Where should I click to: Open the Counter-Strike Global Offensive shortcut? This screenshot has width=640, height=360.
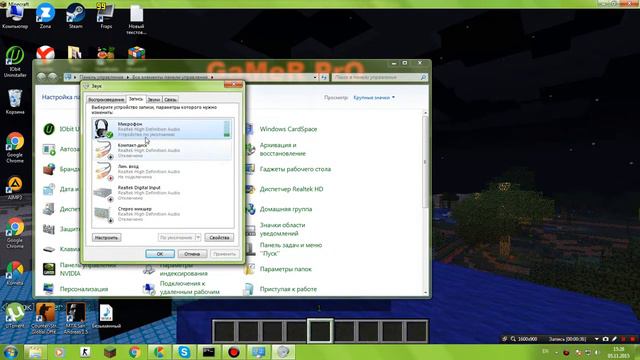(x=44, y=319)
